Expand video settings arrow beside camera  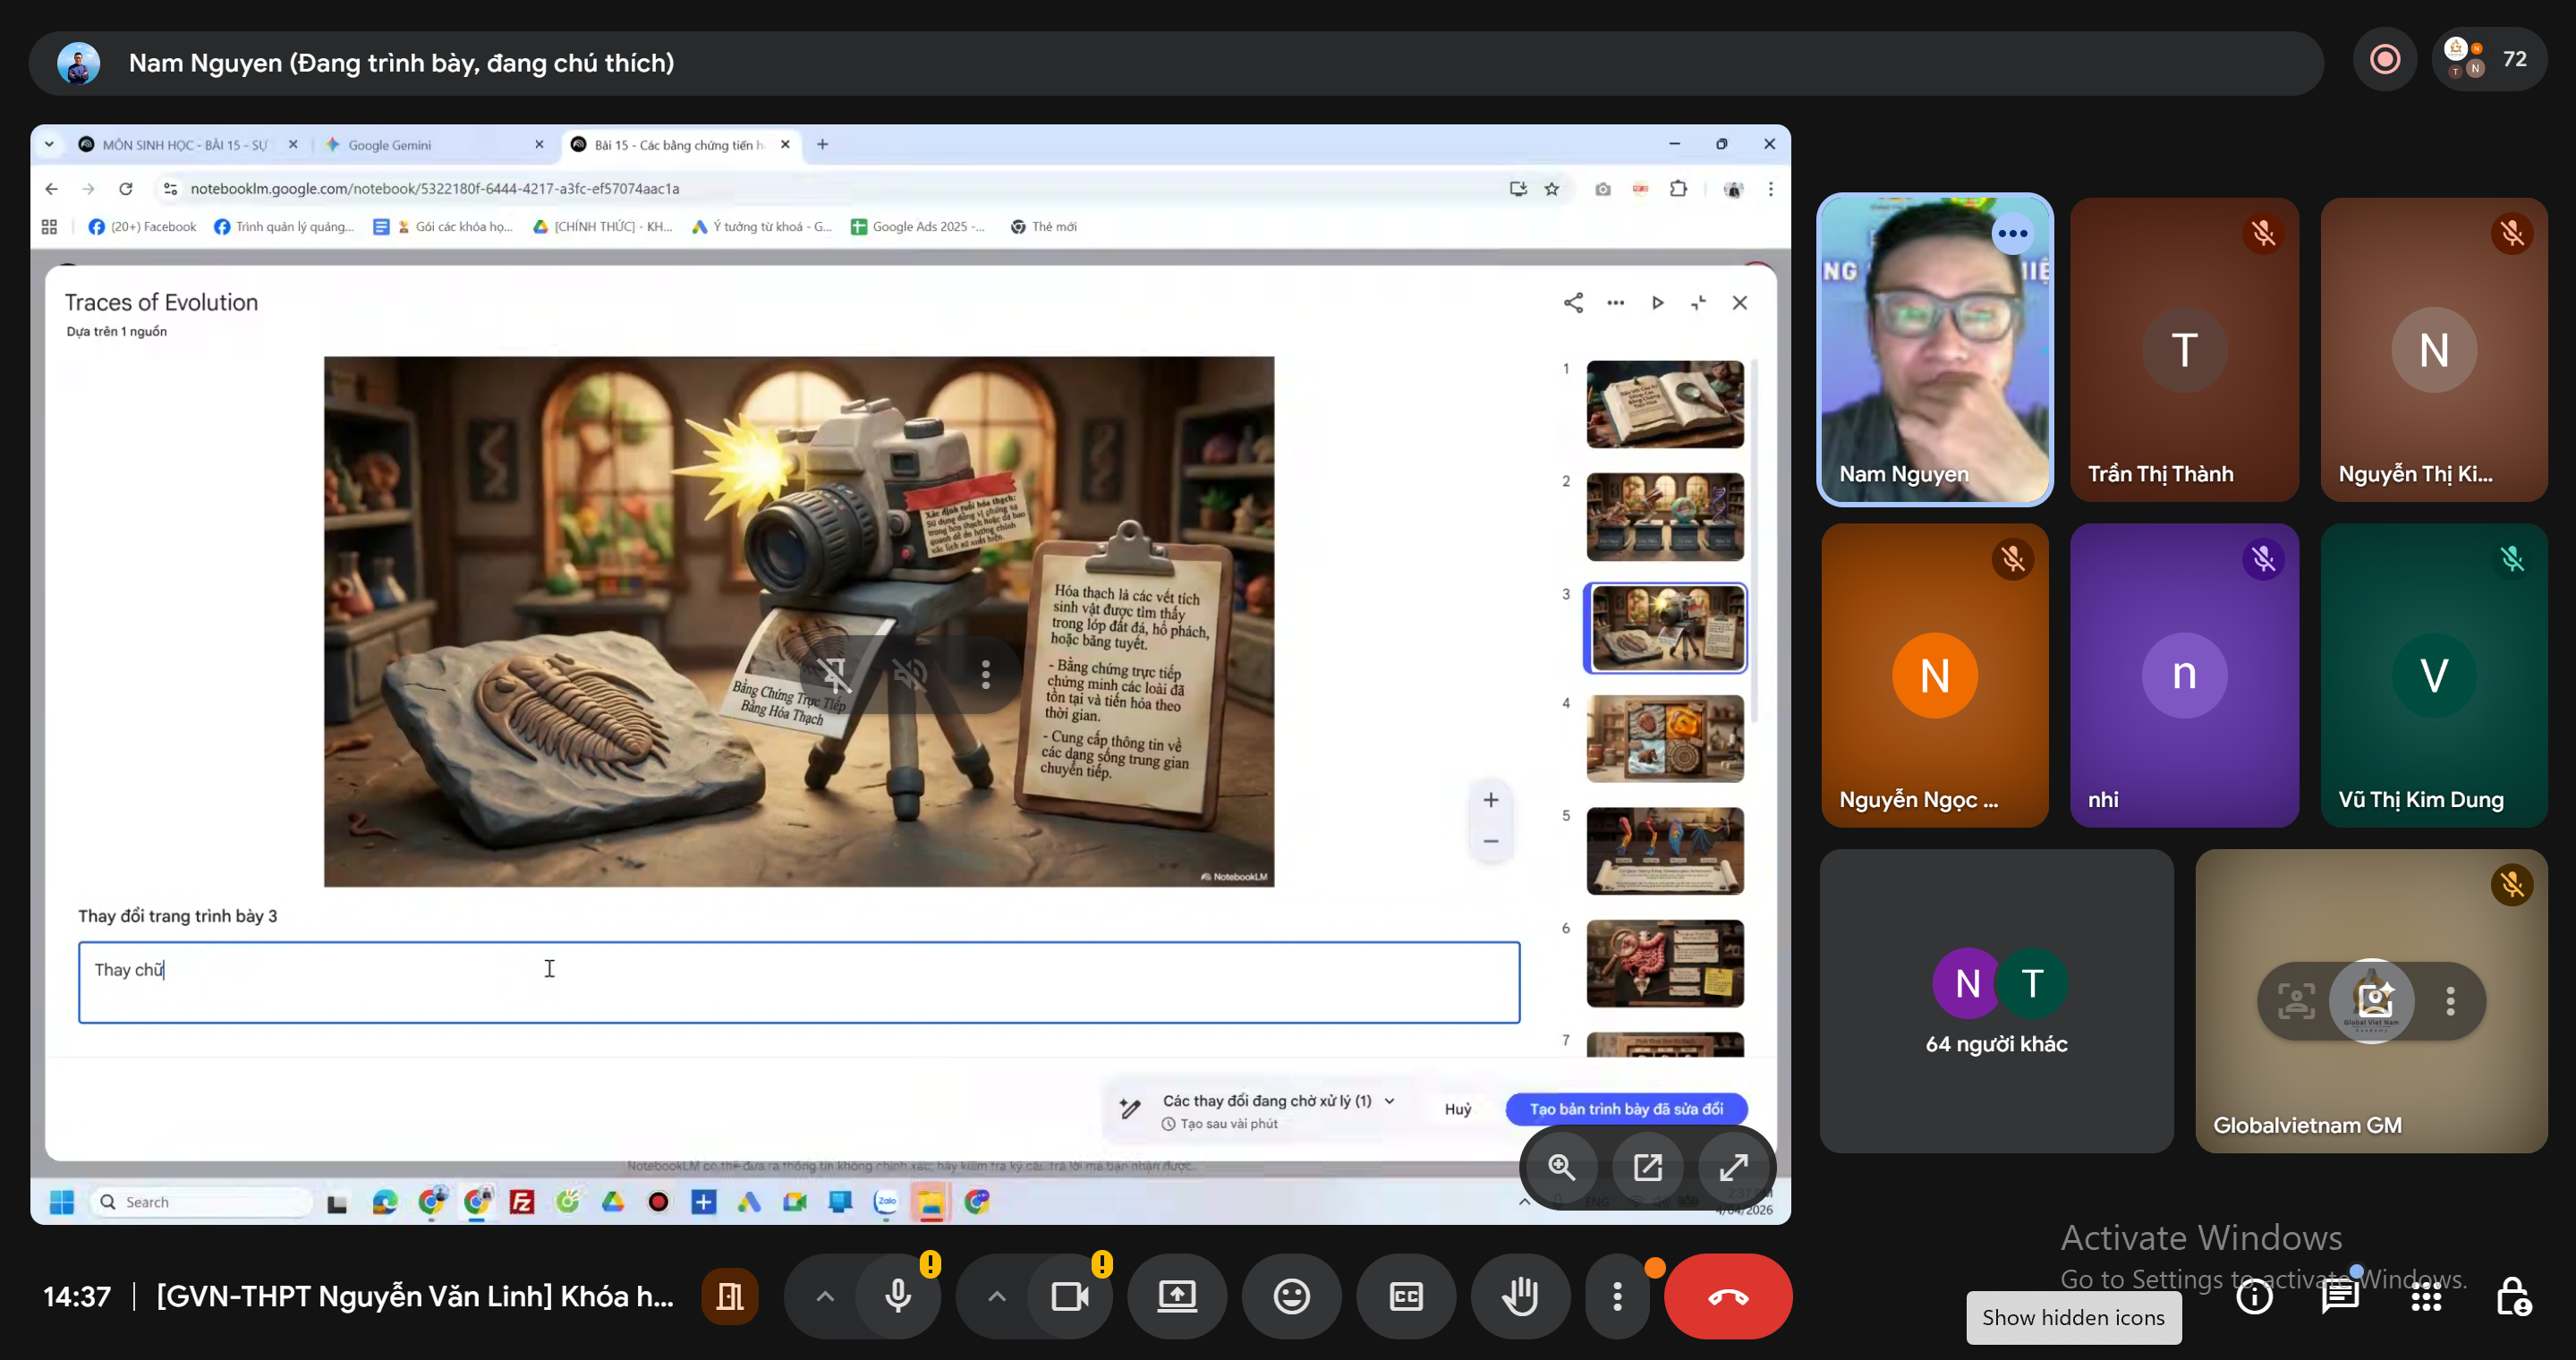coord(997,1296)
